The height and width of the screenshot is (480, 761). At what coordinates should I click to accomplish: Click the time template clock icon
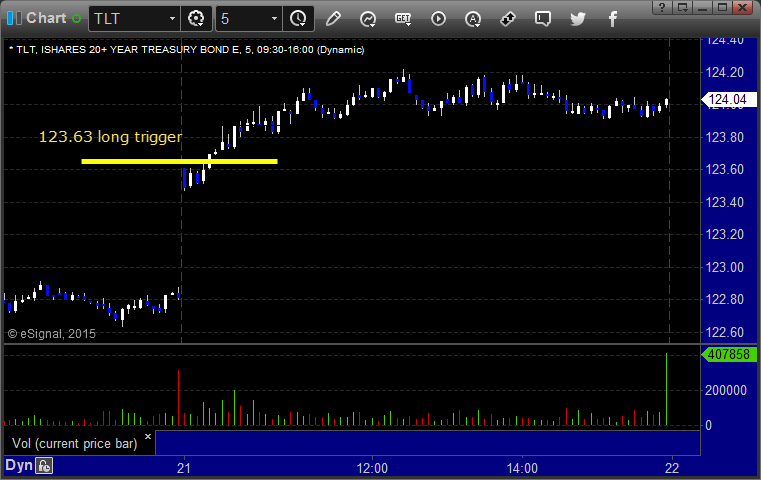[298, 19]
